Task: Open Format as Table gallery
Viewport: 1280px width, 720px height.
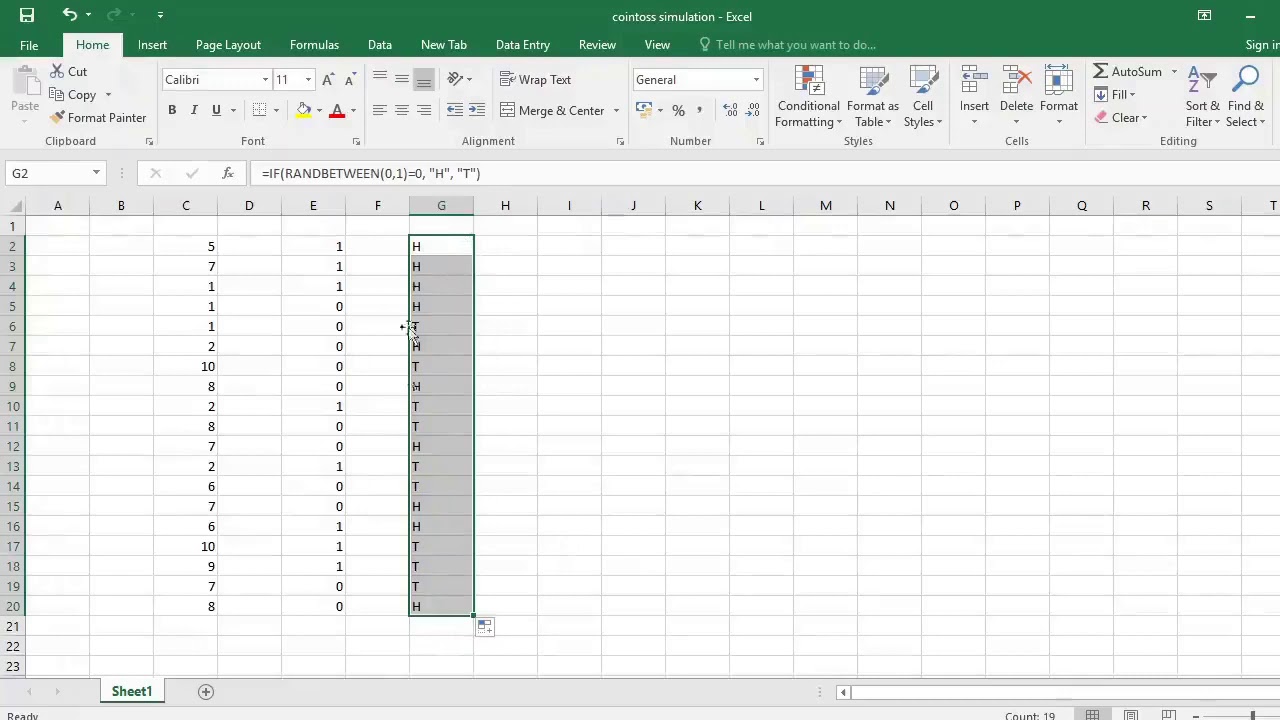Action: pyautogui.click(x=872, y=97)
